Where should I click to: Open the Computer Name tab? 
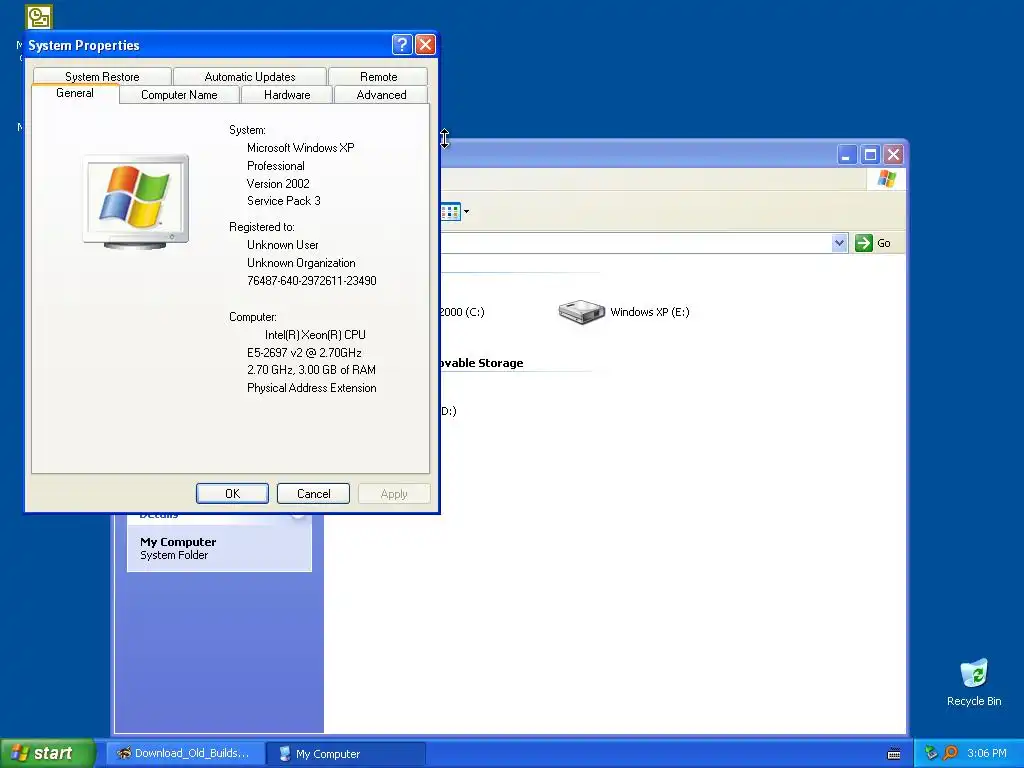tap(179, 95)
